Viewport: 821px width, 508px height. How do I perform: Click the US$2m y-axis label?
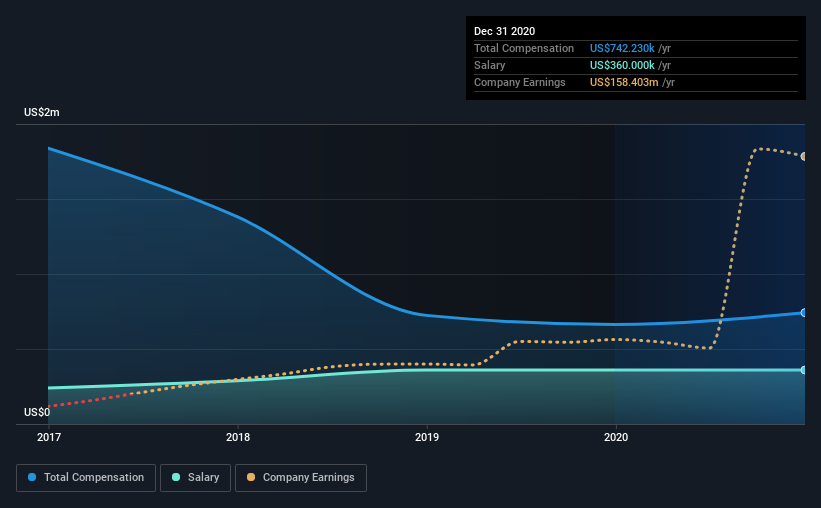click(x=42, y=113)
